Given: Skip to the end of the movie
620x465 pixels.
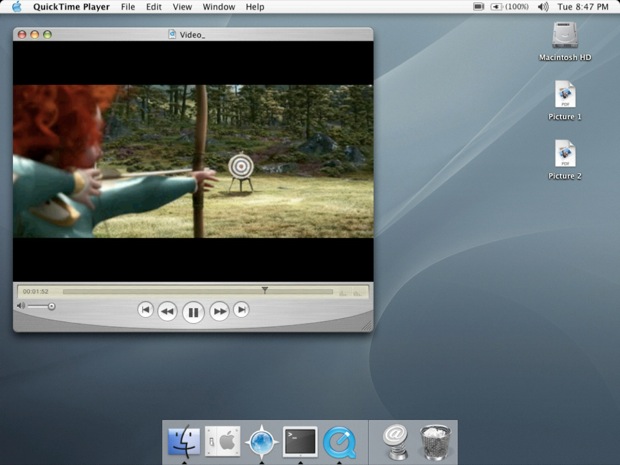Looking at the screenshot, I should tap(241, 310).
